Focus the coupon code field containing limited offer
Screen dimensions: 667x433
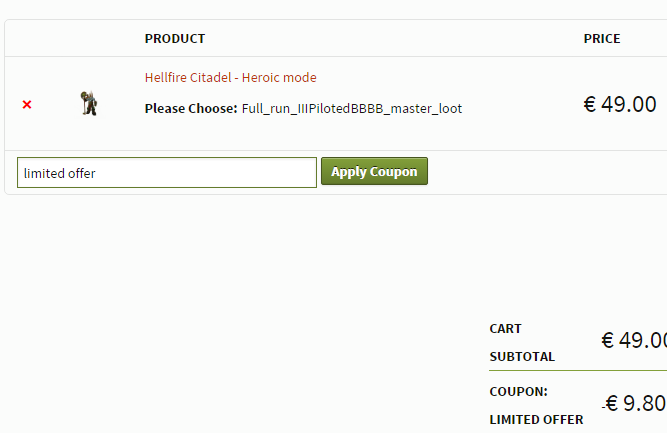tap(167, 173)
